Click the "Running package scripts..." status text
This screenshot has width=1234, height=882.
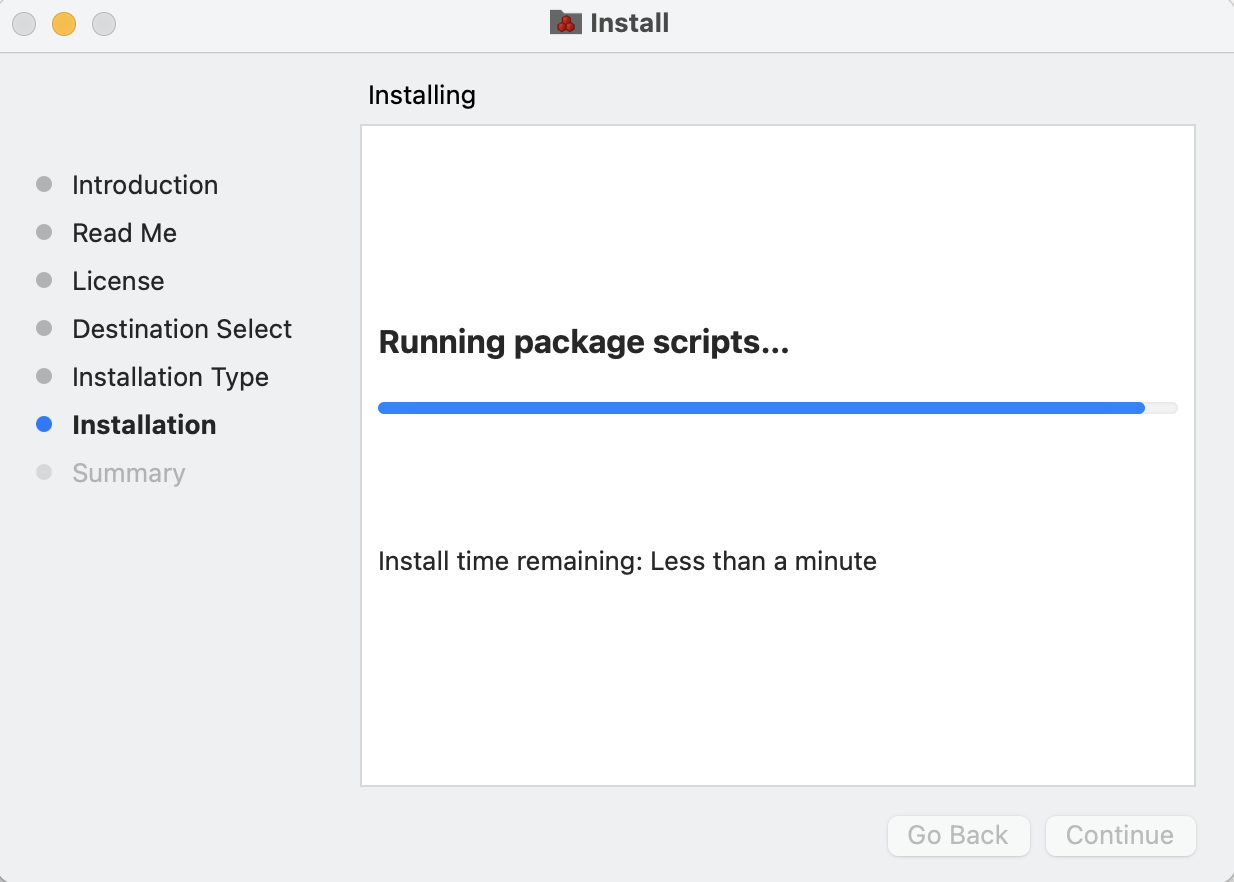tap(584, 343)
